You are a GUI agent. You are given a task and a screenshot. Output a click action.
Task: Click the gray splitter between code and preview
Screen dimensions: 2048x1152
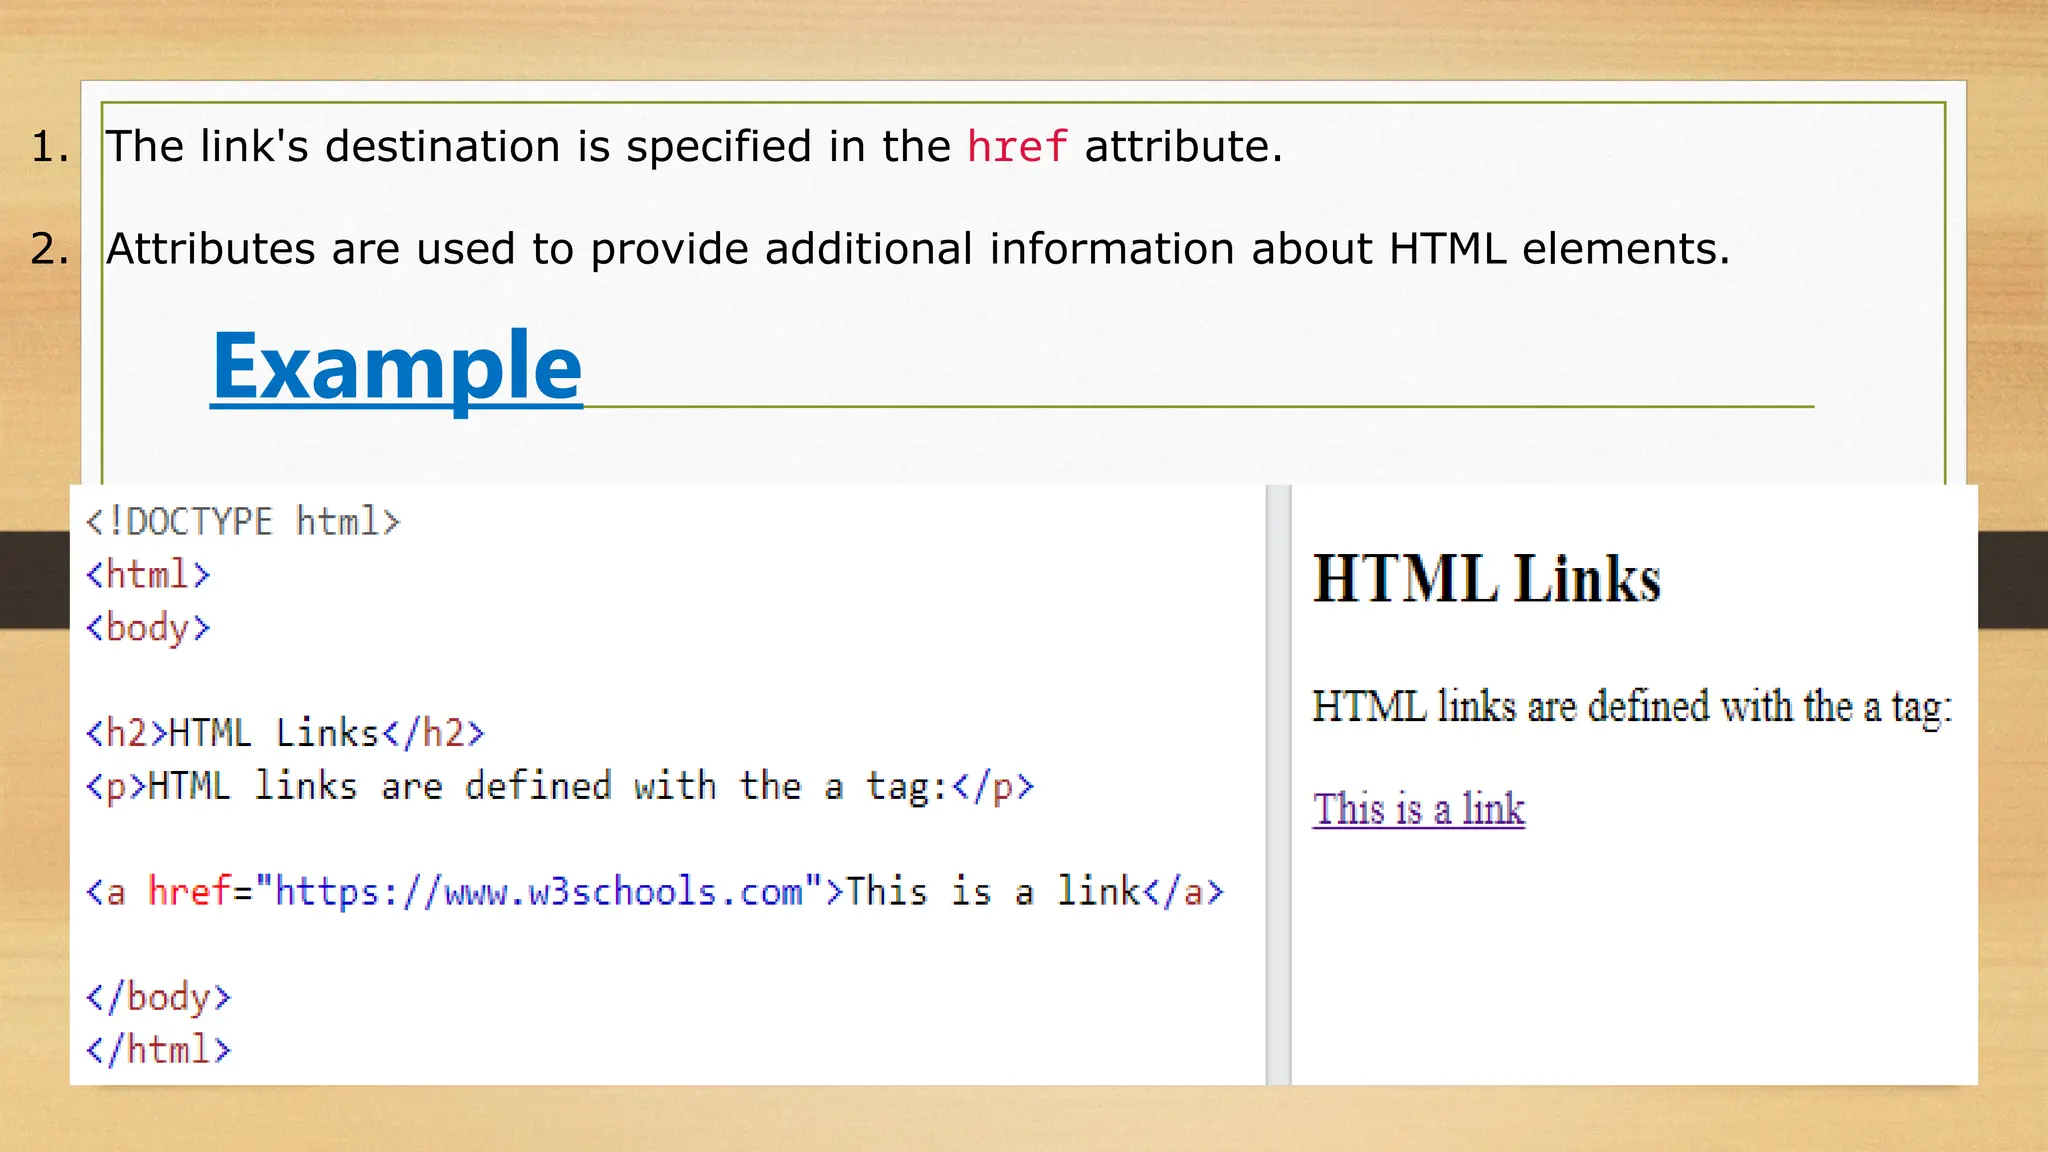point(1279,785)
